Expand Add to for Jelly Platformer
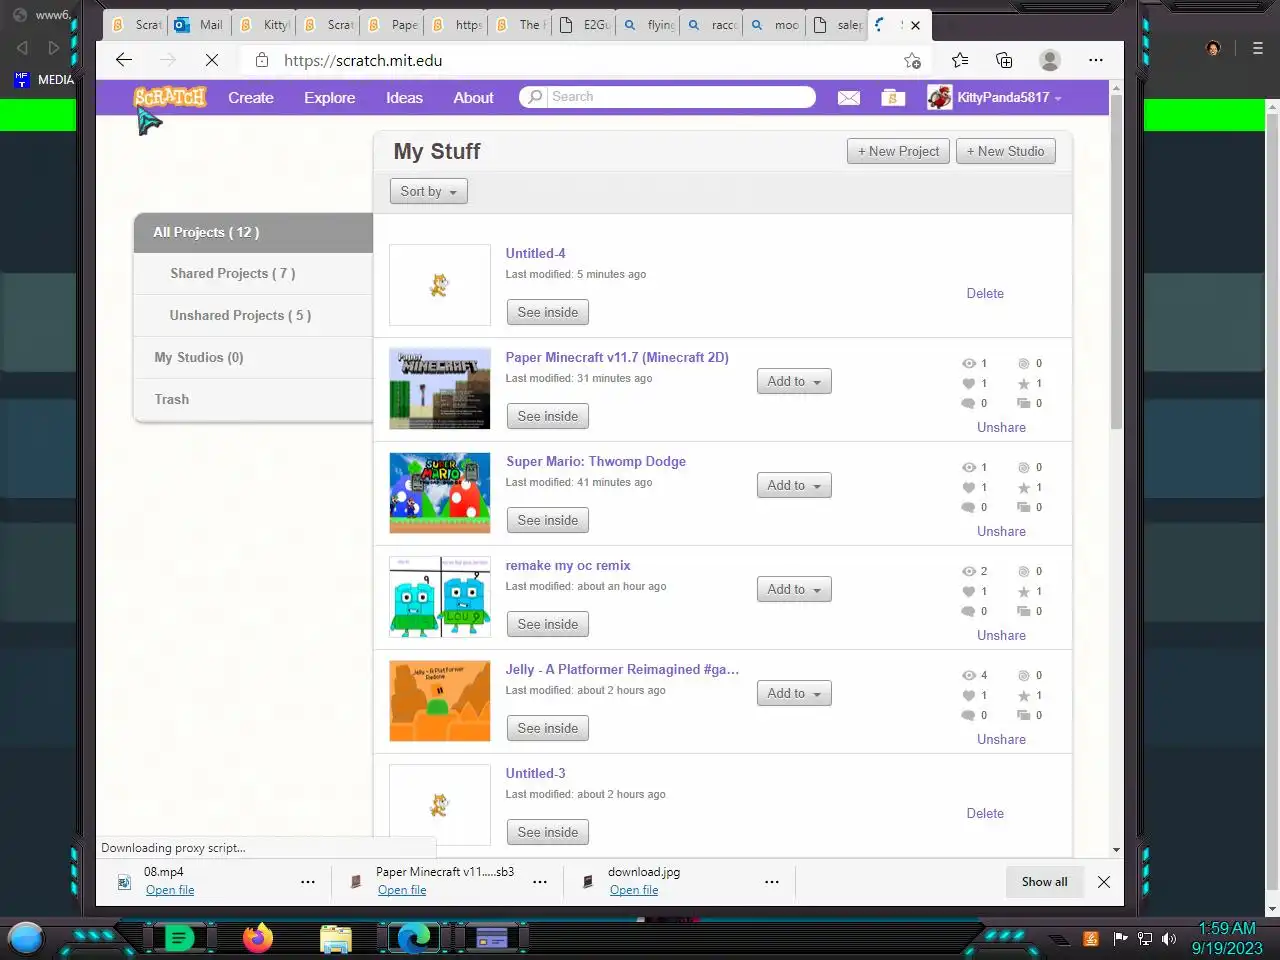 point(794,693)
